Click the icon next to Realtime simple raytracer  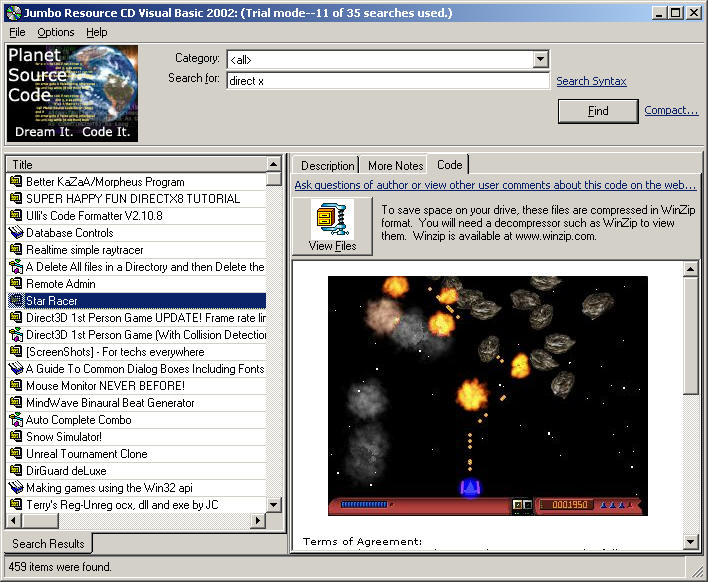coord(16,250)
